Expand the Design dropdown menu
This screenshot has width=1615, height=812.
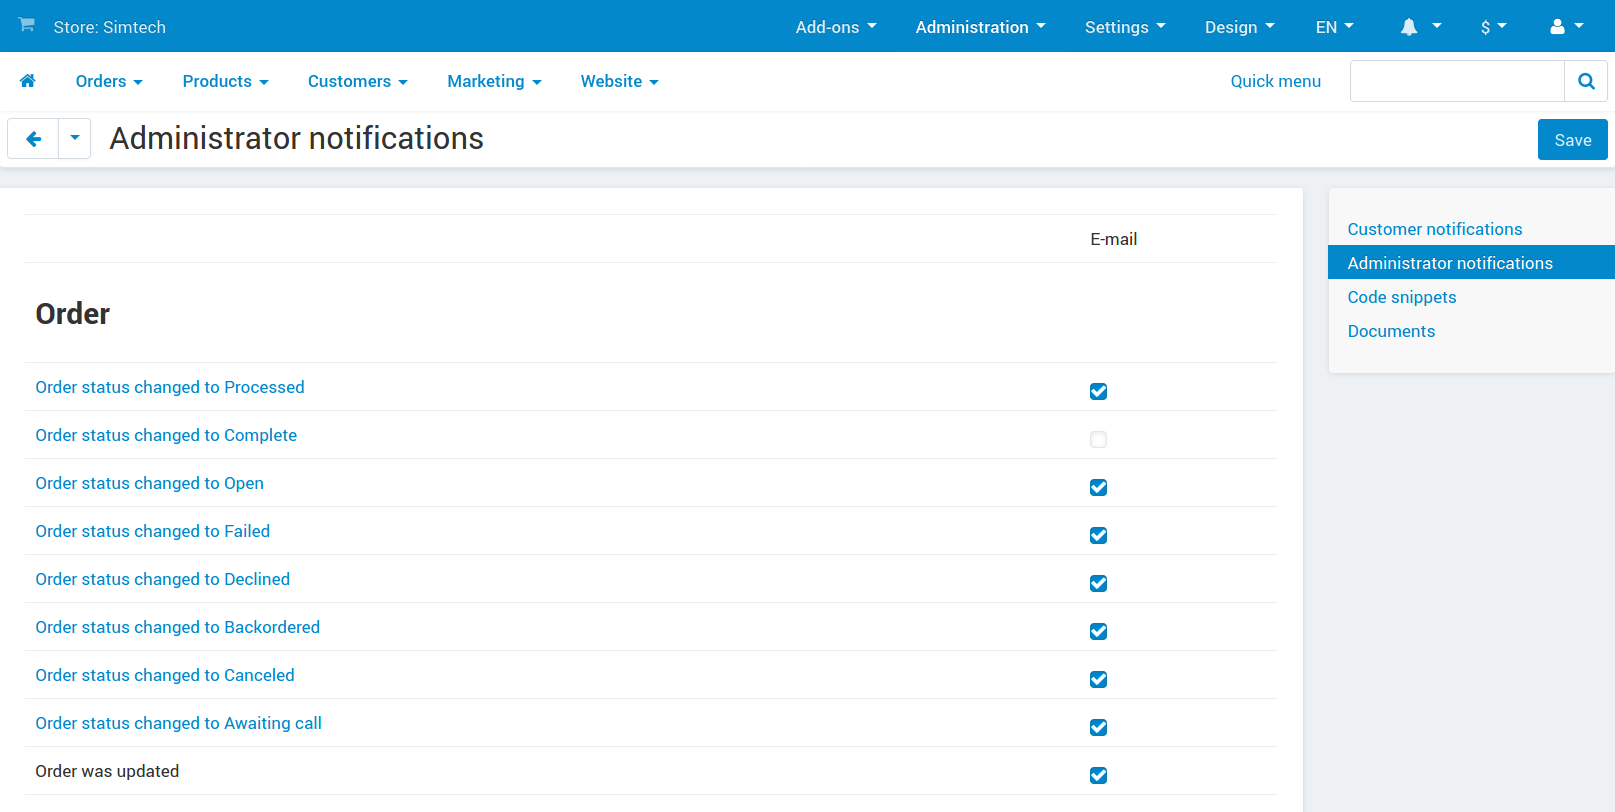[x=1239, y=27]
